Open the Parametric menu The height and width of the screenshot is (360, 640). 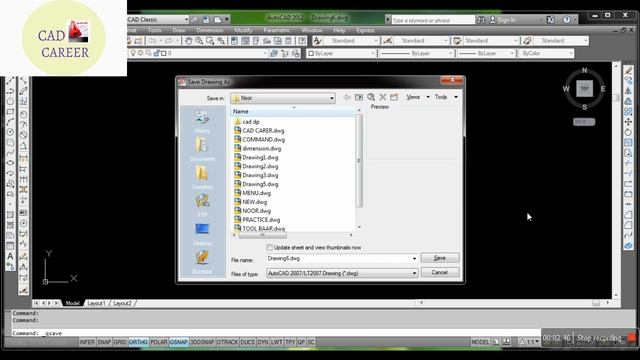[277, 30]
